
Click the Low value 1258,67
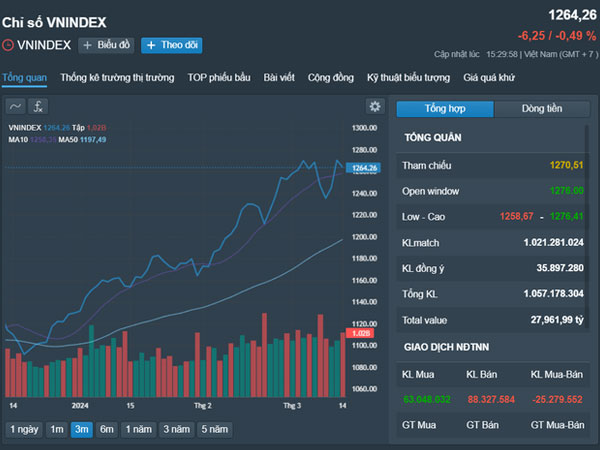[516, 216]
